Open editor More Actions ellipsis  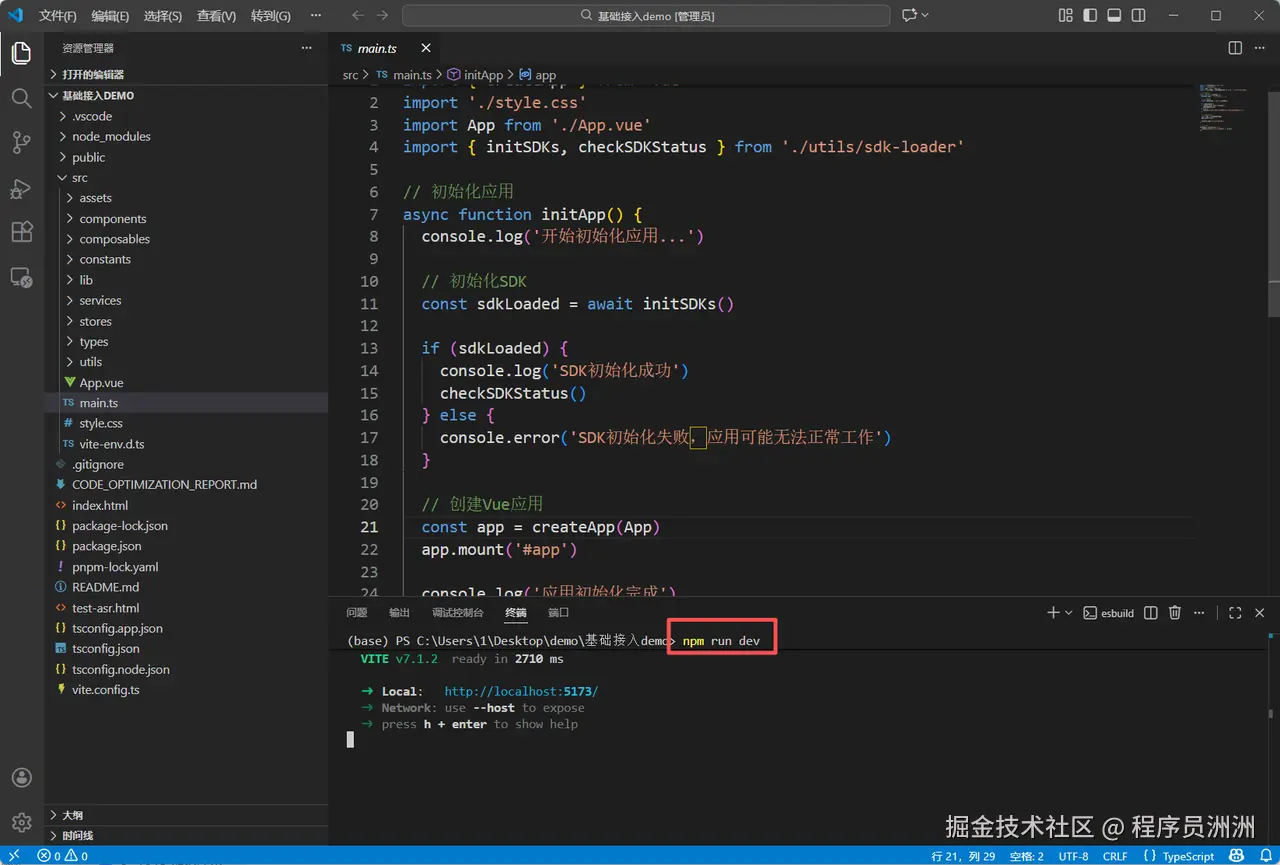tap(1260, 48)
